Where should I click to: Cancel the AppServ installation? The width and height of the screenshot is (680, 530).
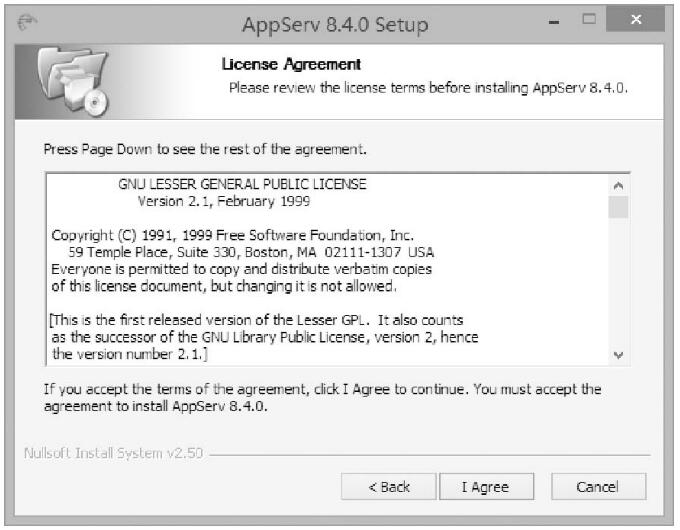tap(598, 487)
